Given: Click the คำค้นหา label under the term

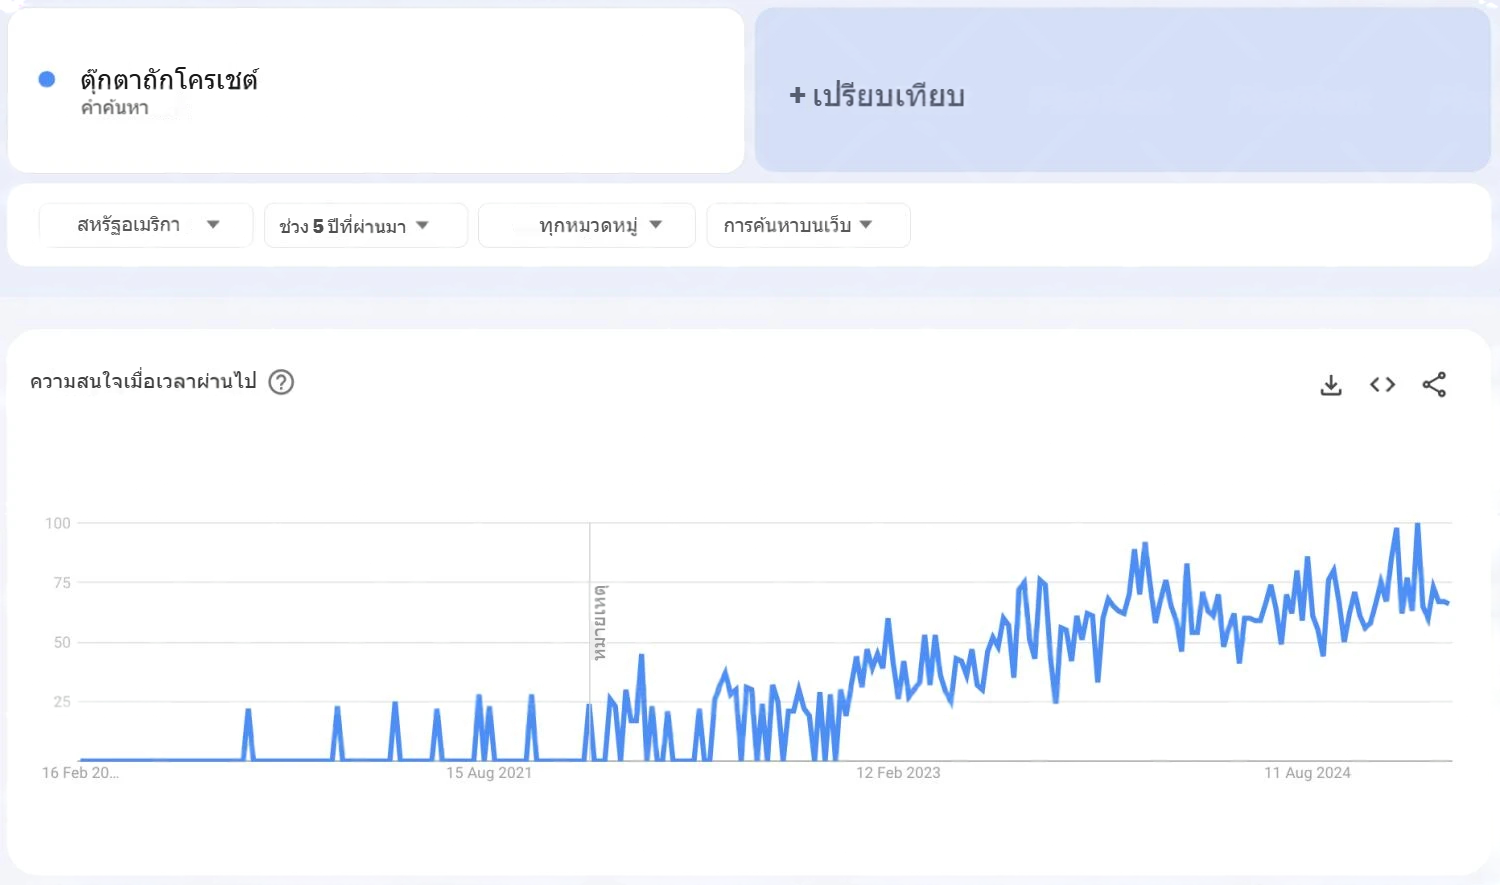Looking at the screenshot, I should [x=115, y=108].
